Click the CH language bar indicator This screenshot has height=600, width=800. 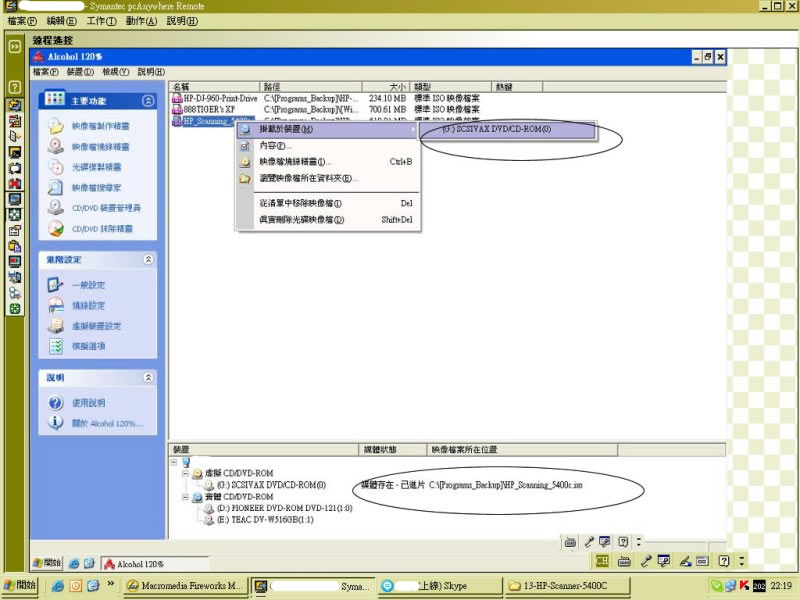coord(602,561)
